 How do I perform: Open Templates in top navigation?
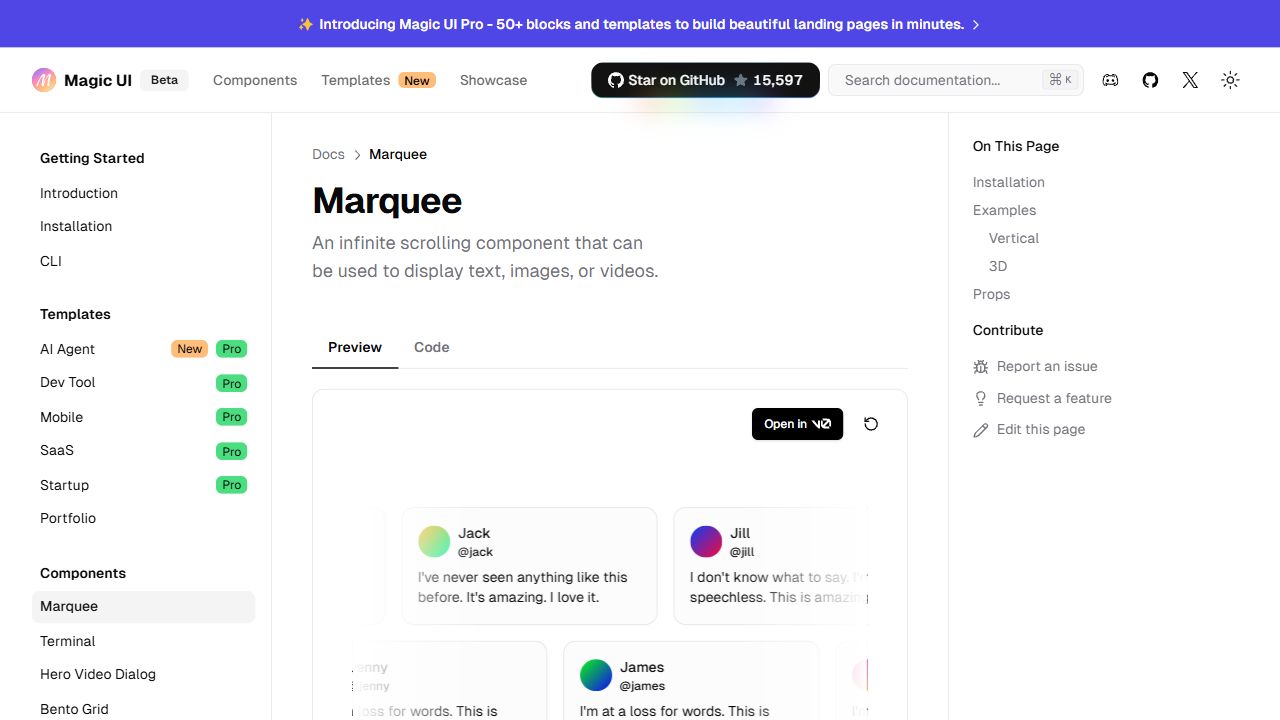(x=355, y=80)
